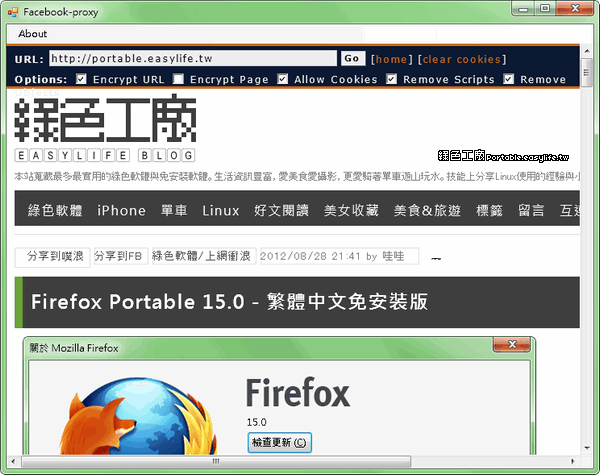
Task: Click the horizontal scrollbar thumb
Action: [x=216, y=461]
